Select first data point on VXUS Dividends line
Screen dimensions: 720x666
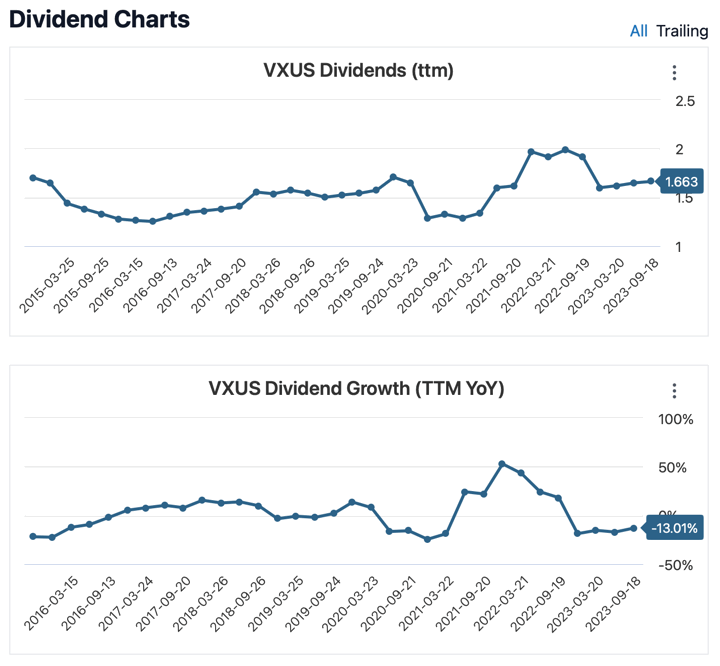coord(33,178)
